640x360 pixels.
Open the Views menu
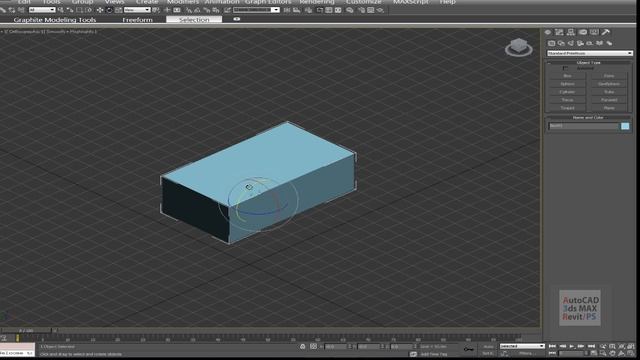(114, 2)
